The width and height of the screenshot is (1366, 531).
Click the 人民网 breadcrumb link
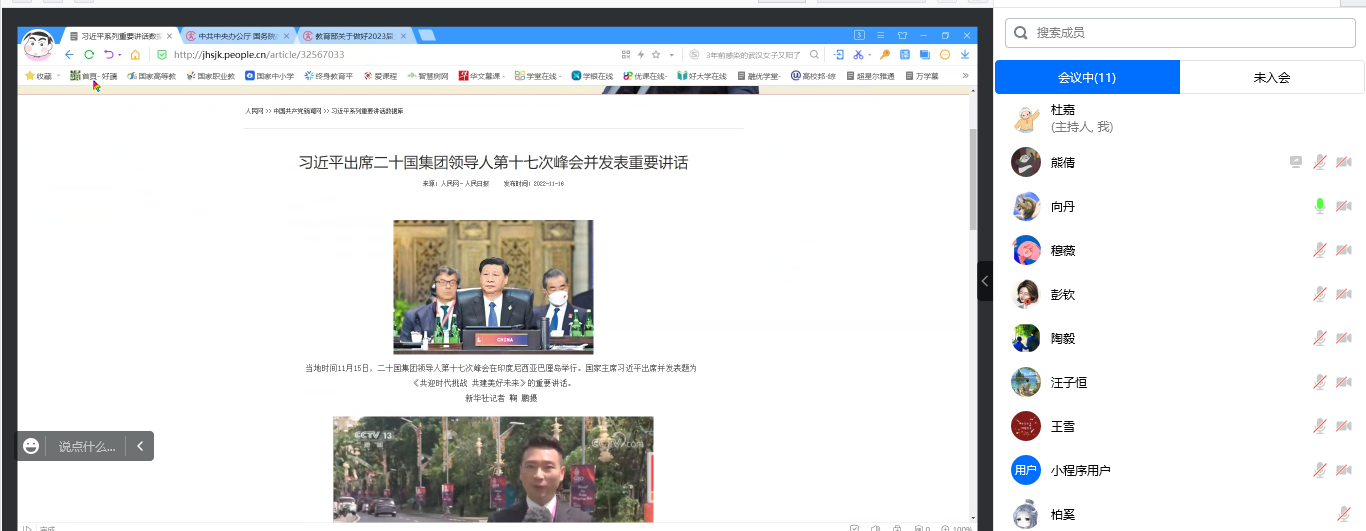click(254, 111)
